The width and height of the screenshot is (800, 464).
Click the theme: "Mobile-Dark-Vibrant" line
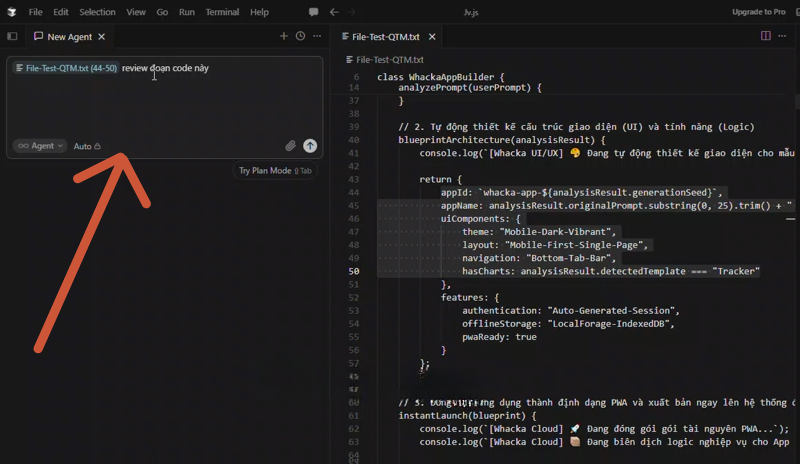(x=539, y=232)
